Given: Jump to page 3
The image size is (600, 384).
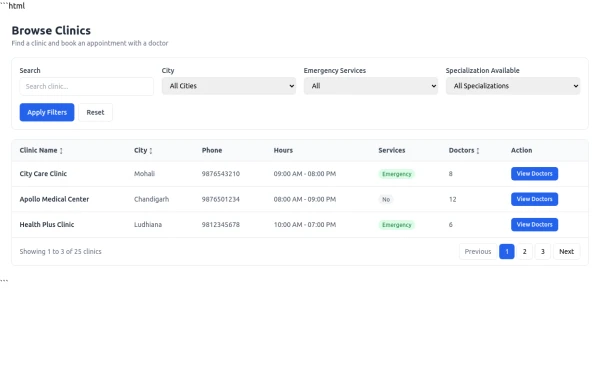Looking at the screenshot, I should [x=543, y=251].
